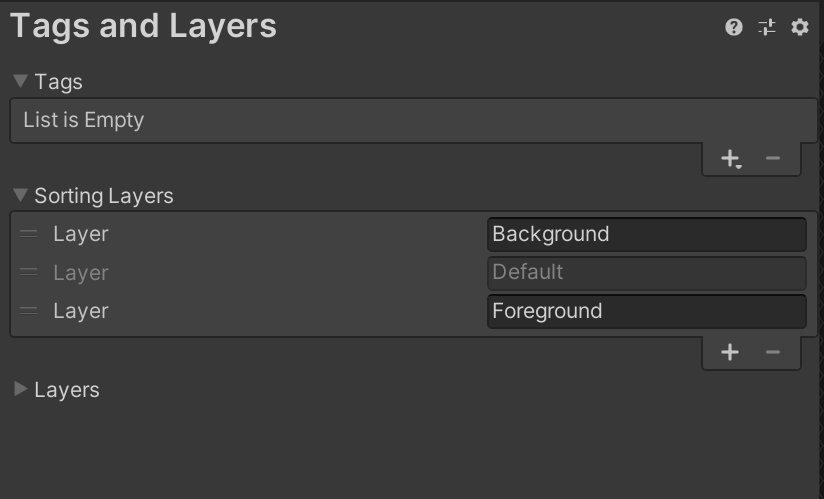Viewport: 824px width, 499px height.
Task: Collapse the Tags section
Action: click(20, 81)
